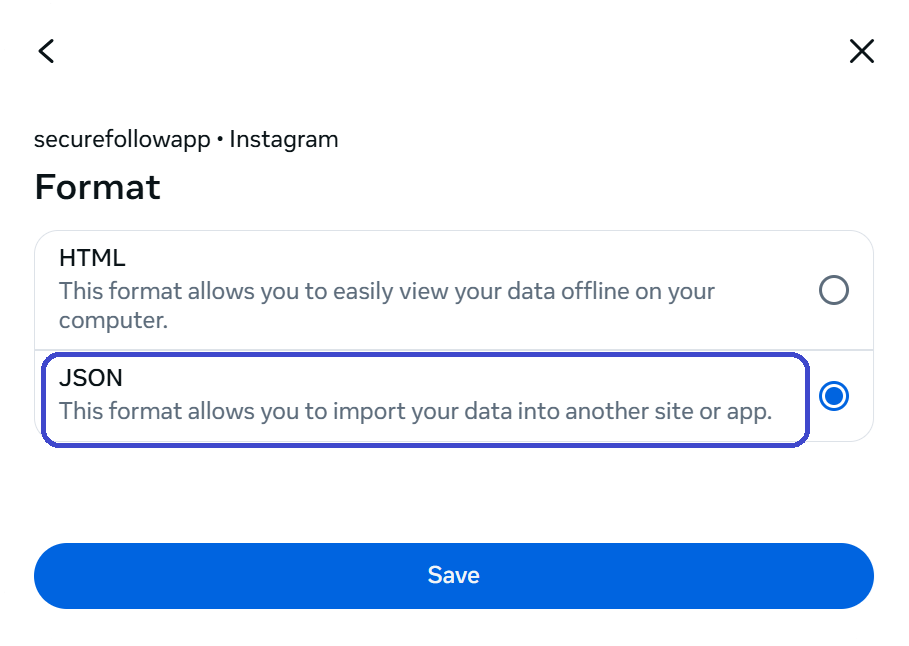
Task: Click the word Save on the button
Action: point(453,575)
